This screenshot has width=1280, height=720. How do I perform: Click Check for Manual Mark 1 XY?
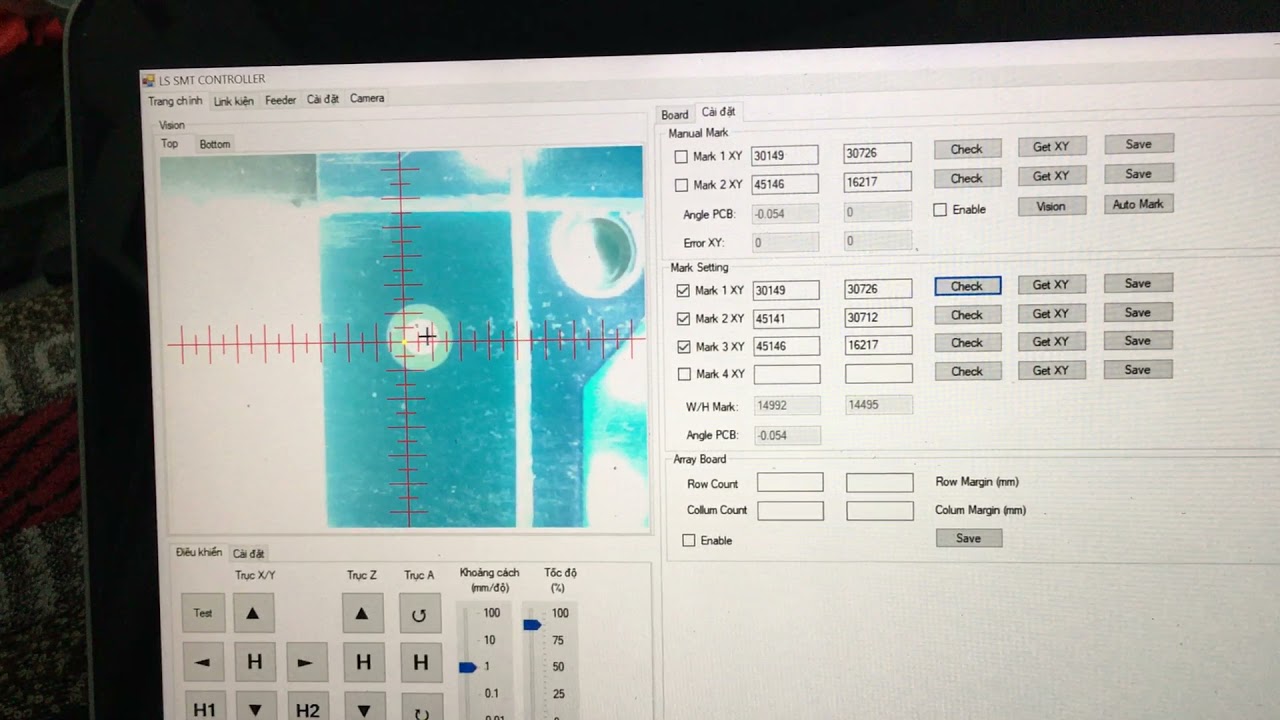(967, 149)
